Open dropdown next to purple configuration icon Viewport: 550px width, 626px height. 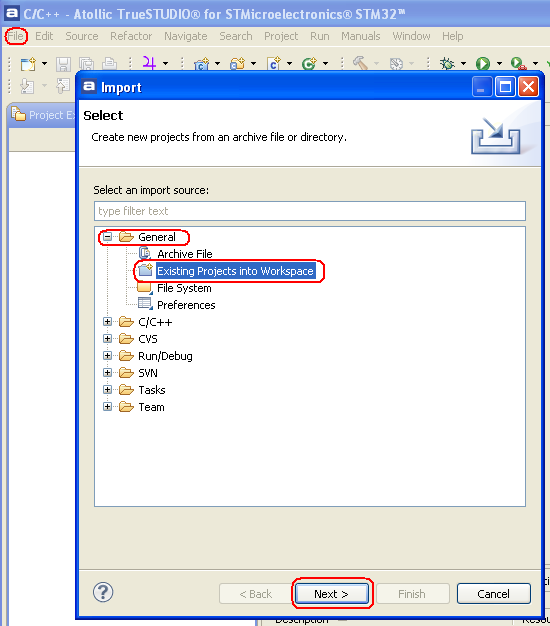click(x=165, y=63)
